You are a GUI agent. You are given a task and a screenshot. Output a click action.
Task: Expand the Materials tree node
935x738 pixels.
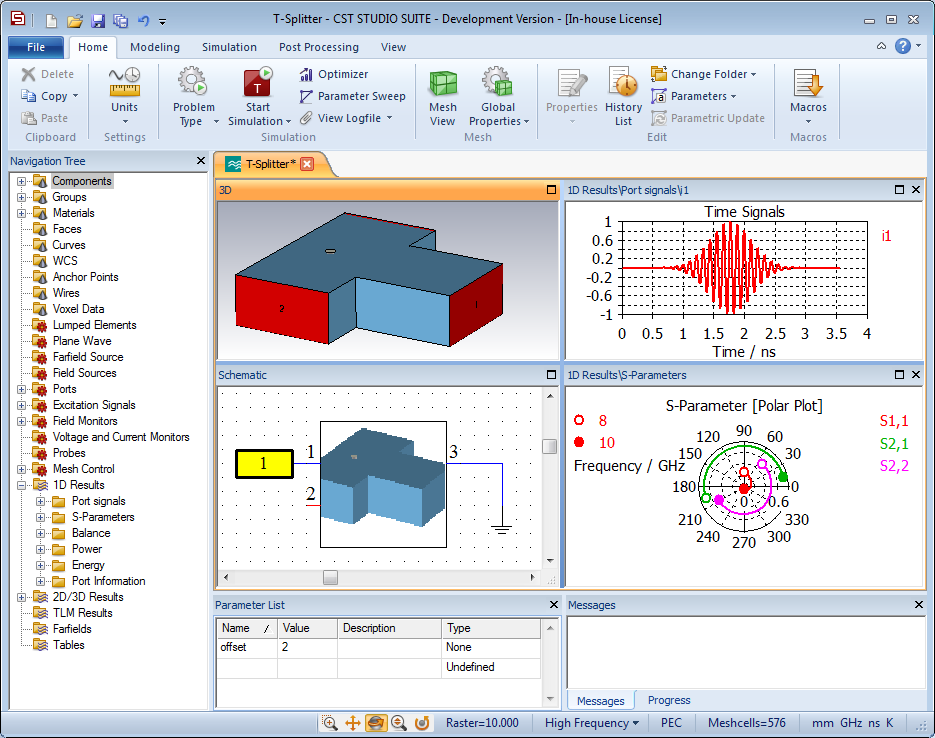point(21,213)
